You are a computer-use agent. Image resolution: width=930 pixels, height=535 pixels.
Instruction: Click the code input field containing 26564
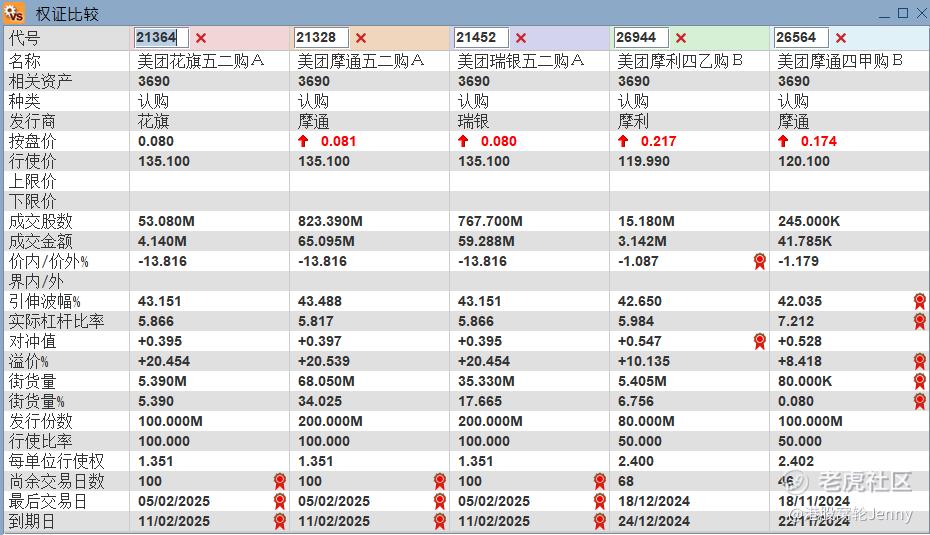click(801, 37)
